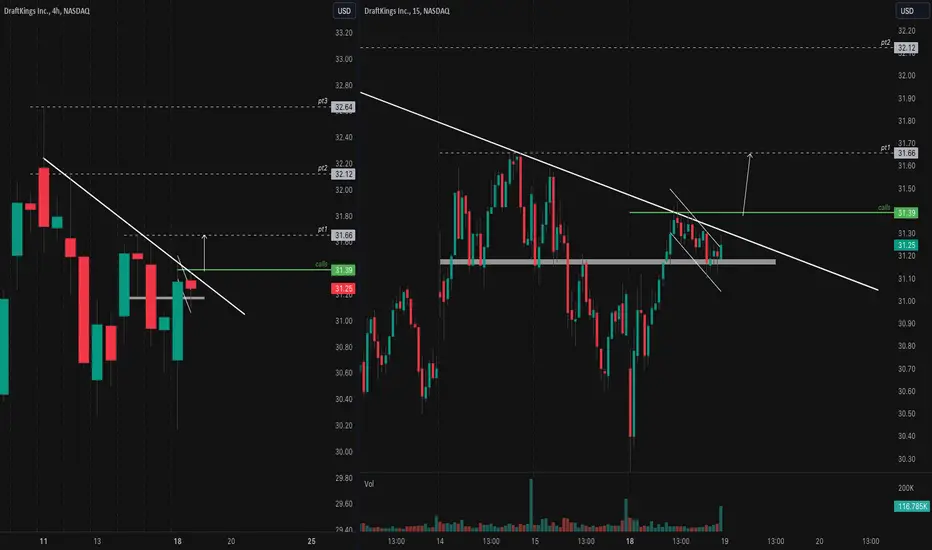The width and height of the screenshot is (932, 550).
Task: Select green calls 31.39 label on 15-minute chart
Action: (x=906, y=213)
